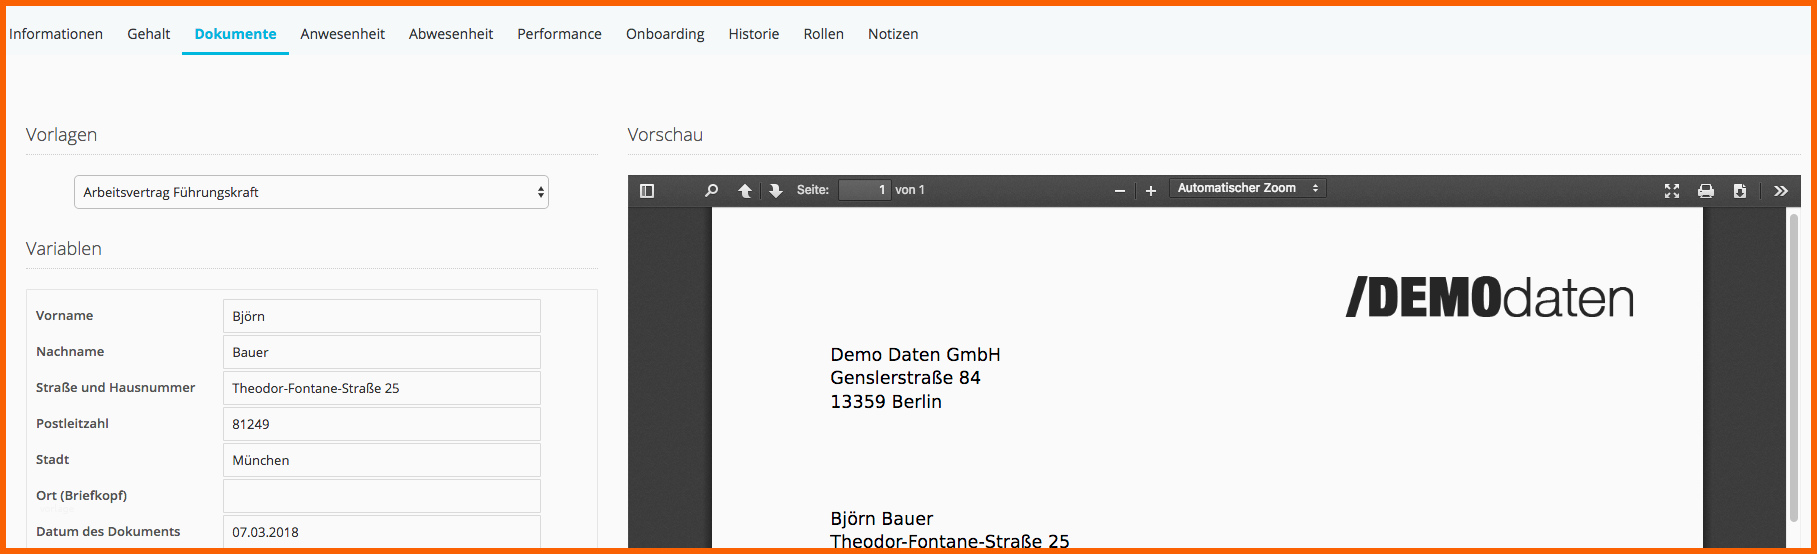This screenshot has width=1817, height=554.
Task: Click the Postleitzahl field with 81249
Action: [382, 424]
